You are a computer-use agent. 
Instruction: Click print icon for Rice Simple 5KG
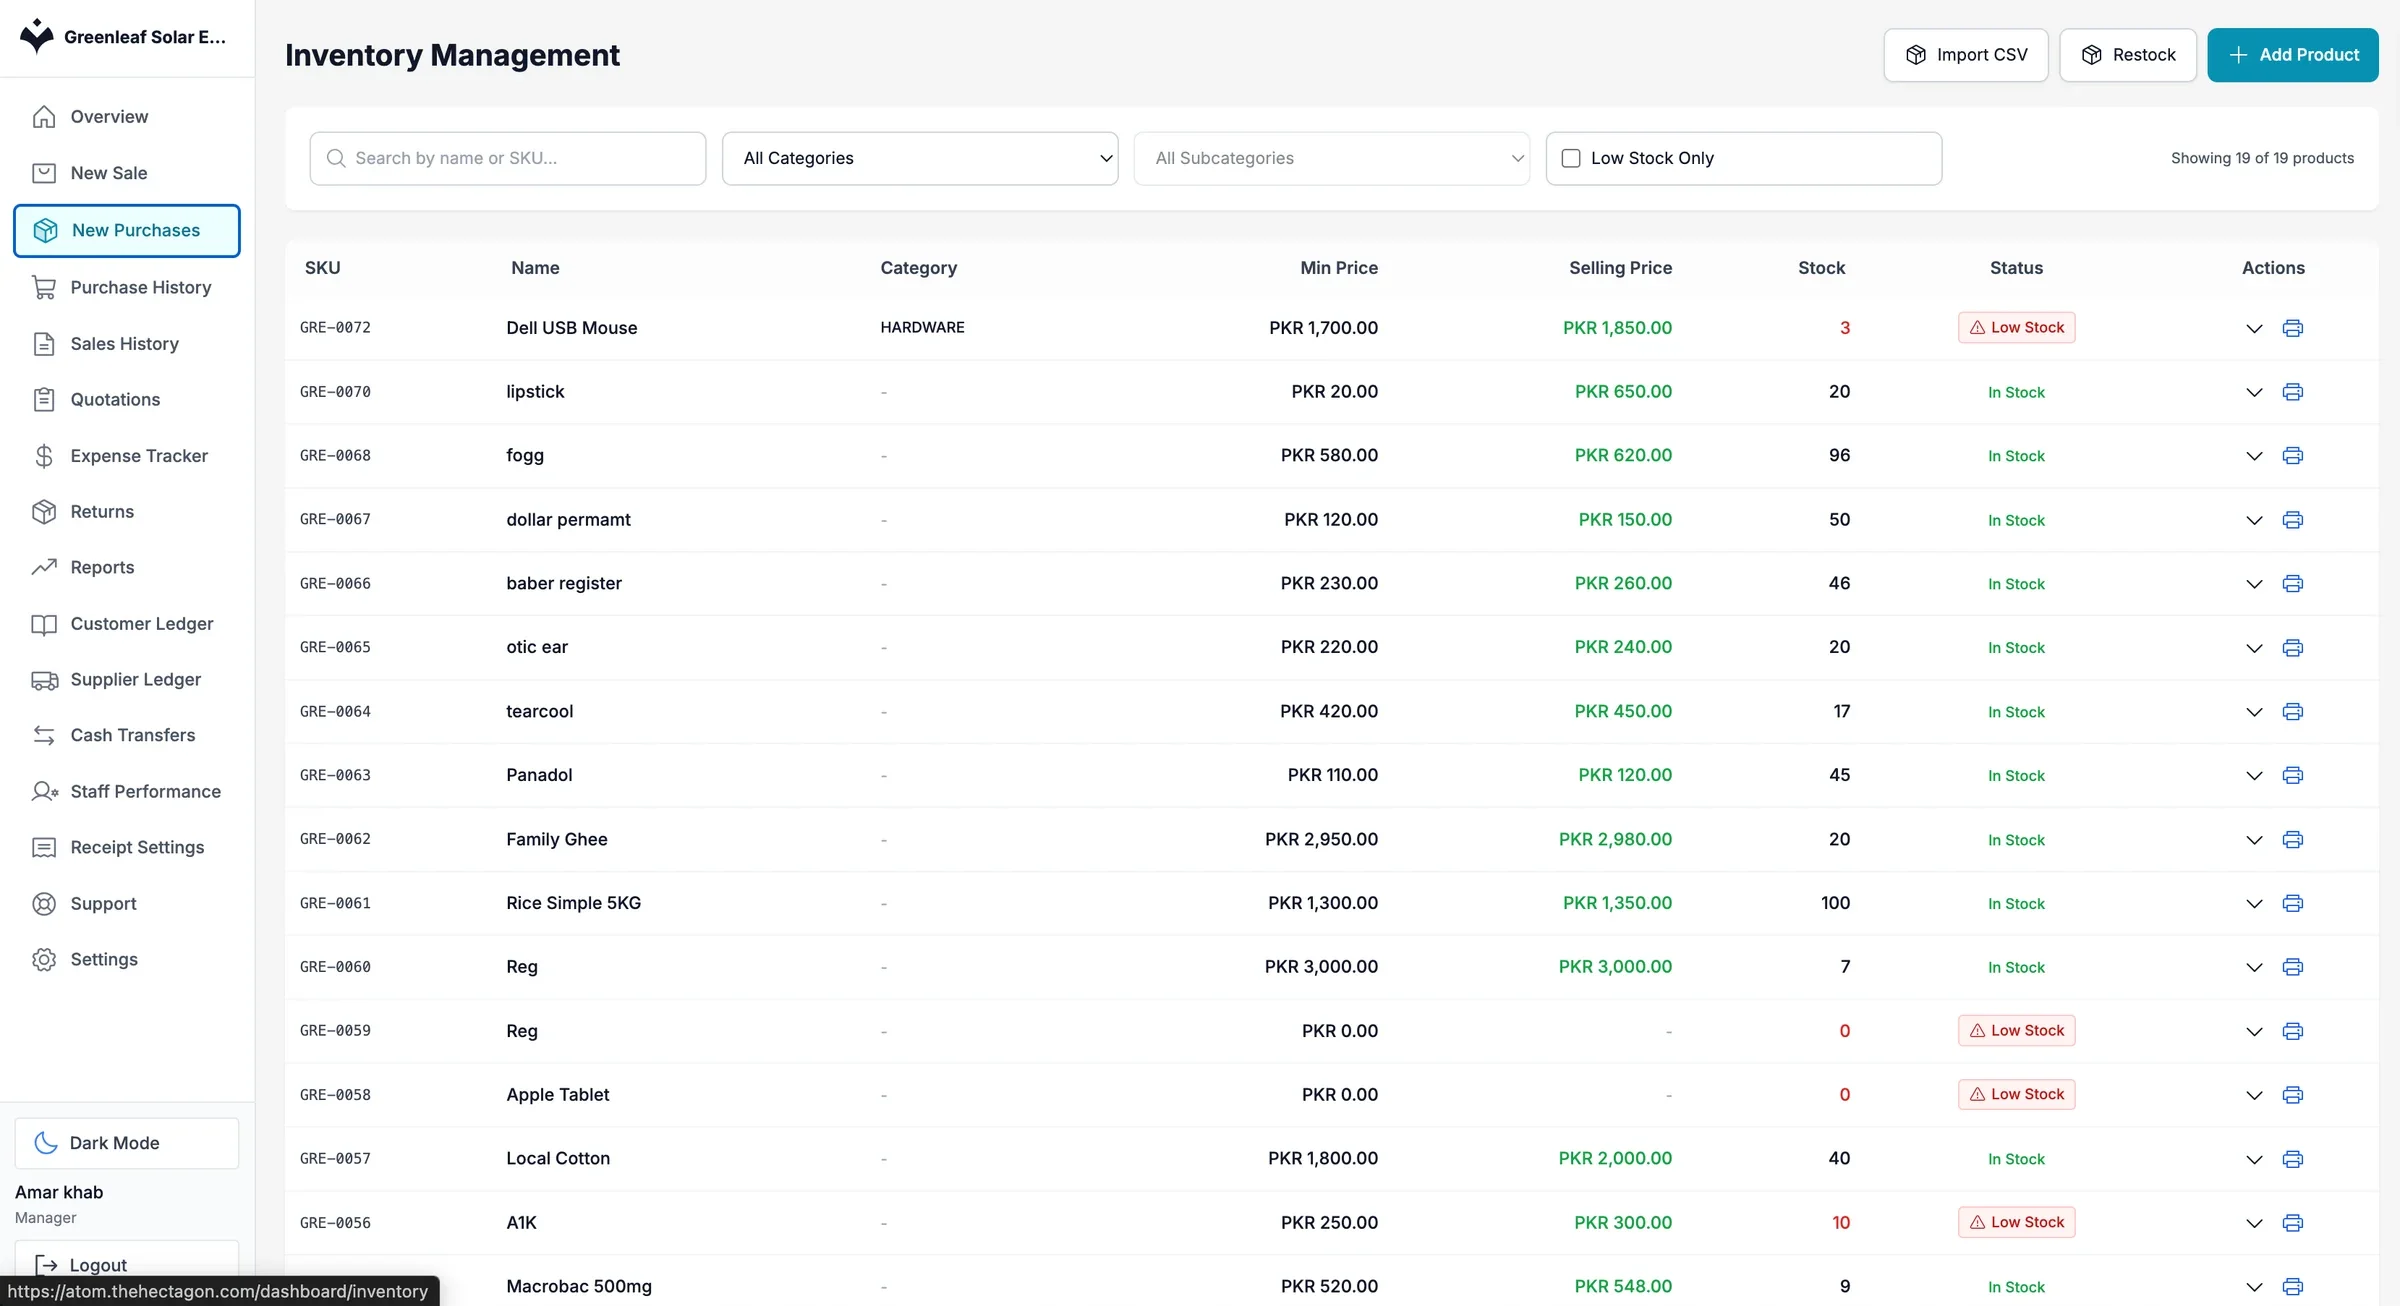(x=2293, y=903)
